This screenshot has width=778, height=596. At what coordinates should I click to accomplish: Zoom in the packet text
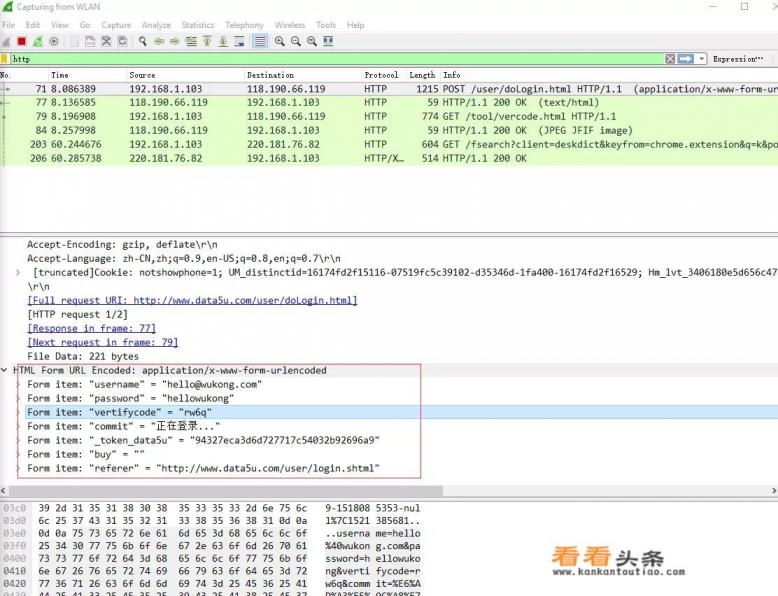point(280,41)
